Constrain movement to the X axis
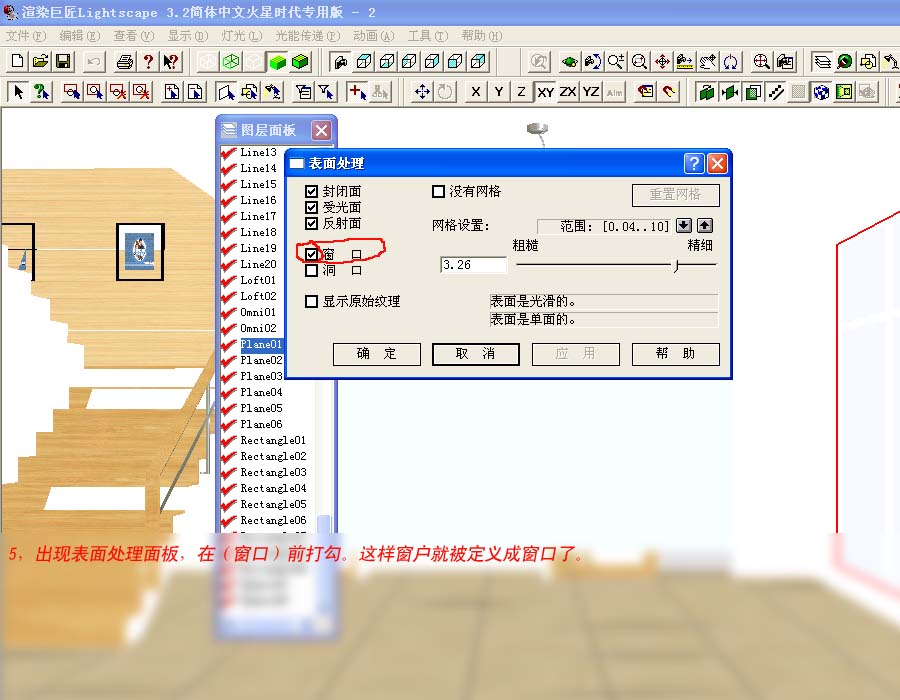 pos(475,91)
